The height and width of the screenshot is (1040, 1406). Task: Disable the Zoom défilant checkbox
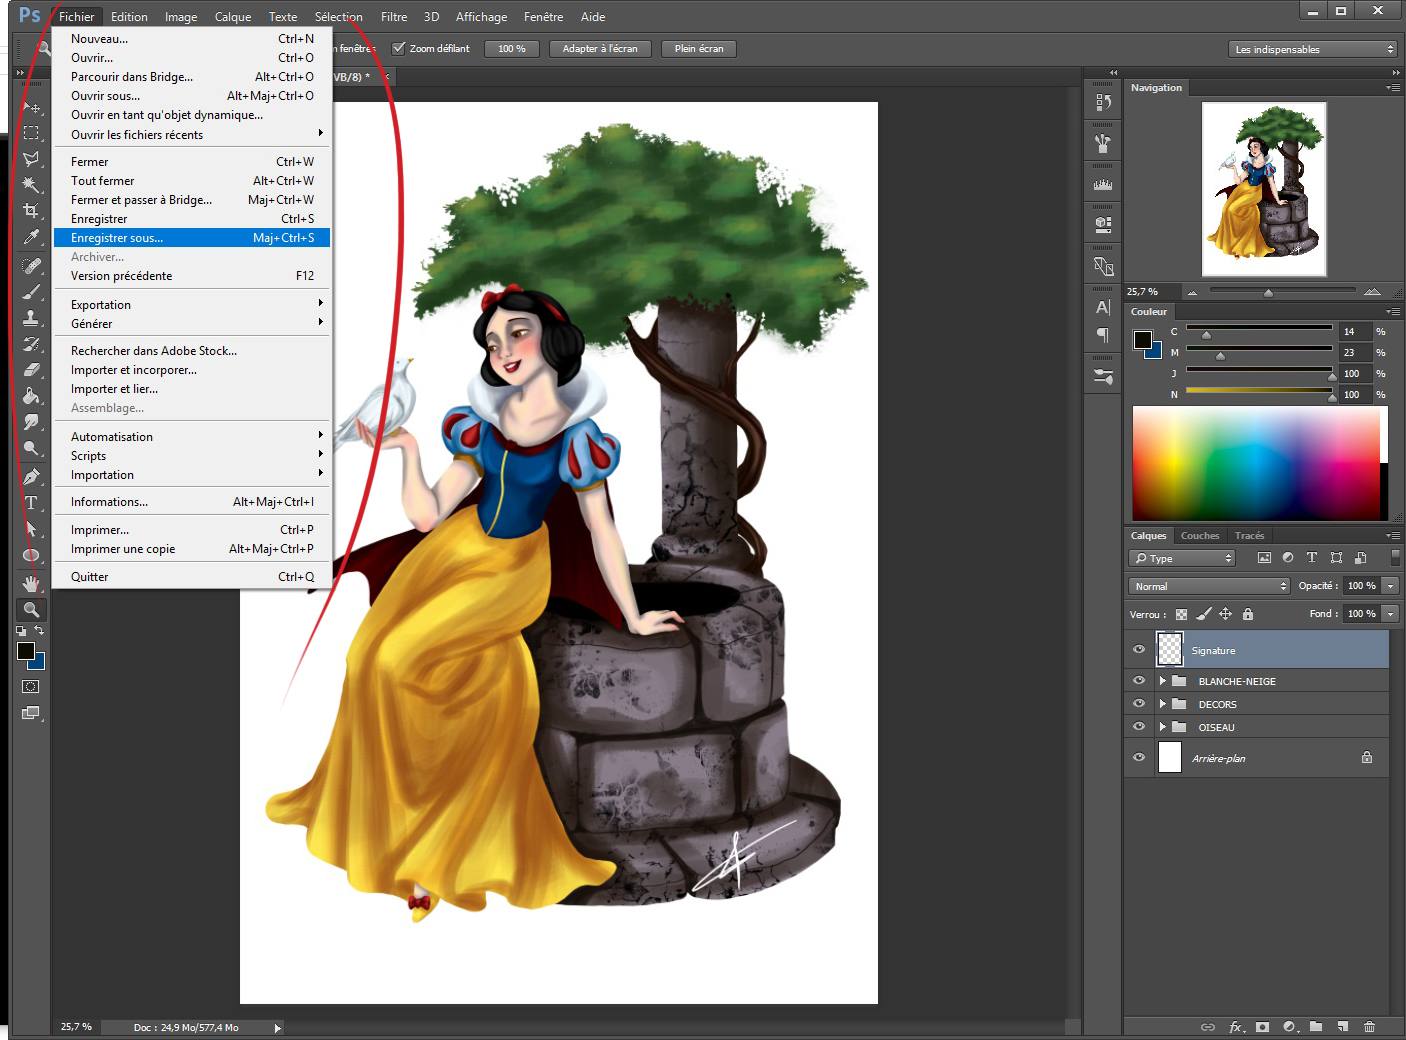[399, 48]
